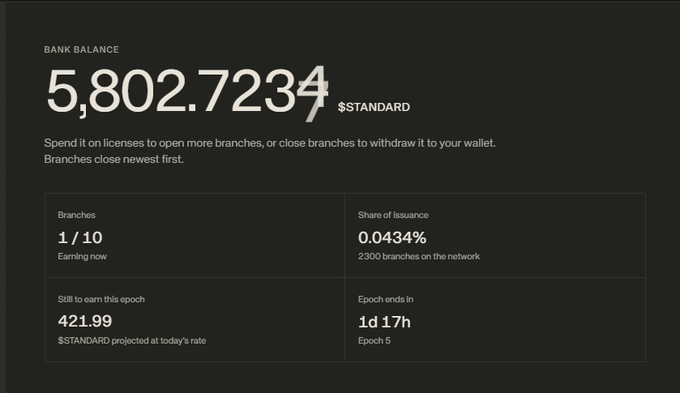Click the 'Spend it on licenses' description line
Viewport: 680px width, 393px height.
[x=270, y=143]
